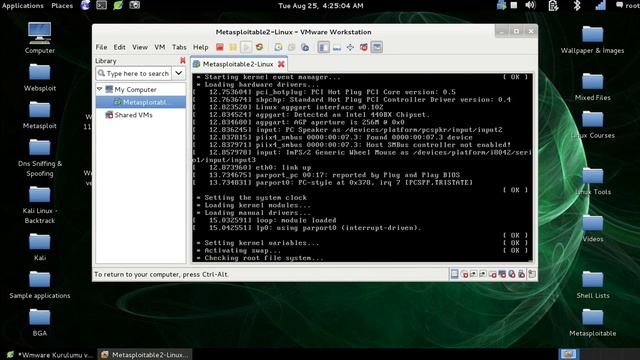Close the Library panel
640x360 pixels.
click(182, 60)
